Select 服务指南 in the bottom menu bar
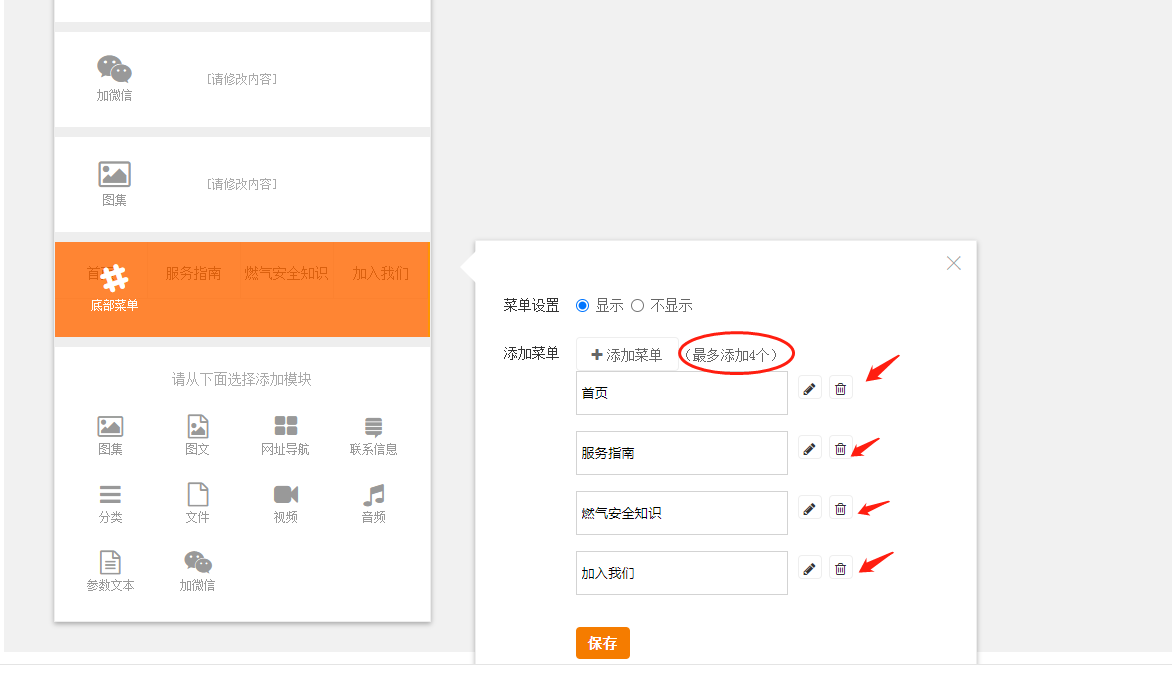The height and width of the screenshot is (677, 1172). [x=193, y=273]
